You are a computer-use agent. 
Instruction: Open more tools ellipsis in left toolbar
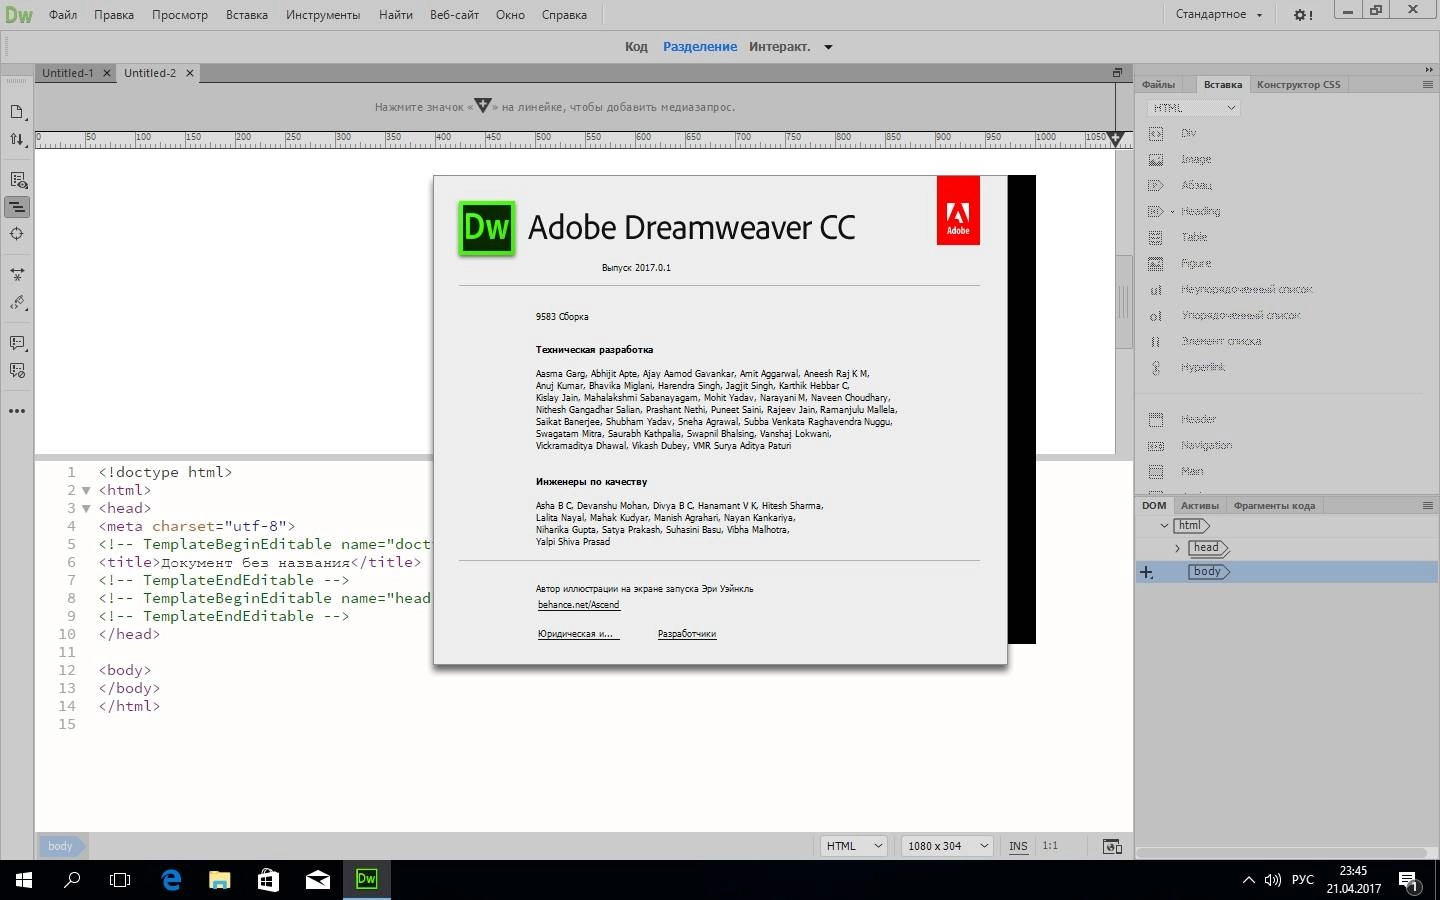pos(17,411)
